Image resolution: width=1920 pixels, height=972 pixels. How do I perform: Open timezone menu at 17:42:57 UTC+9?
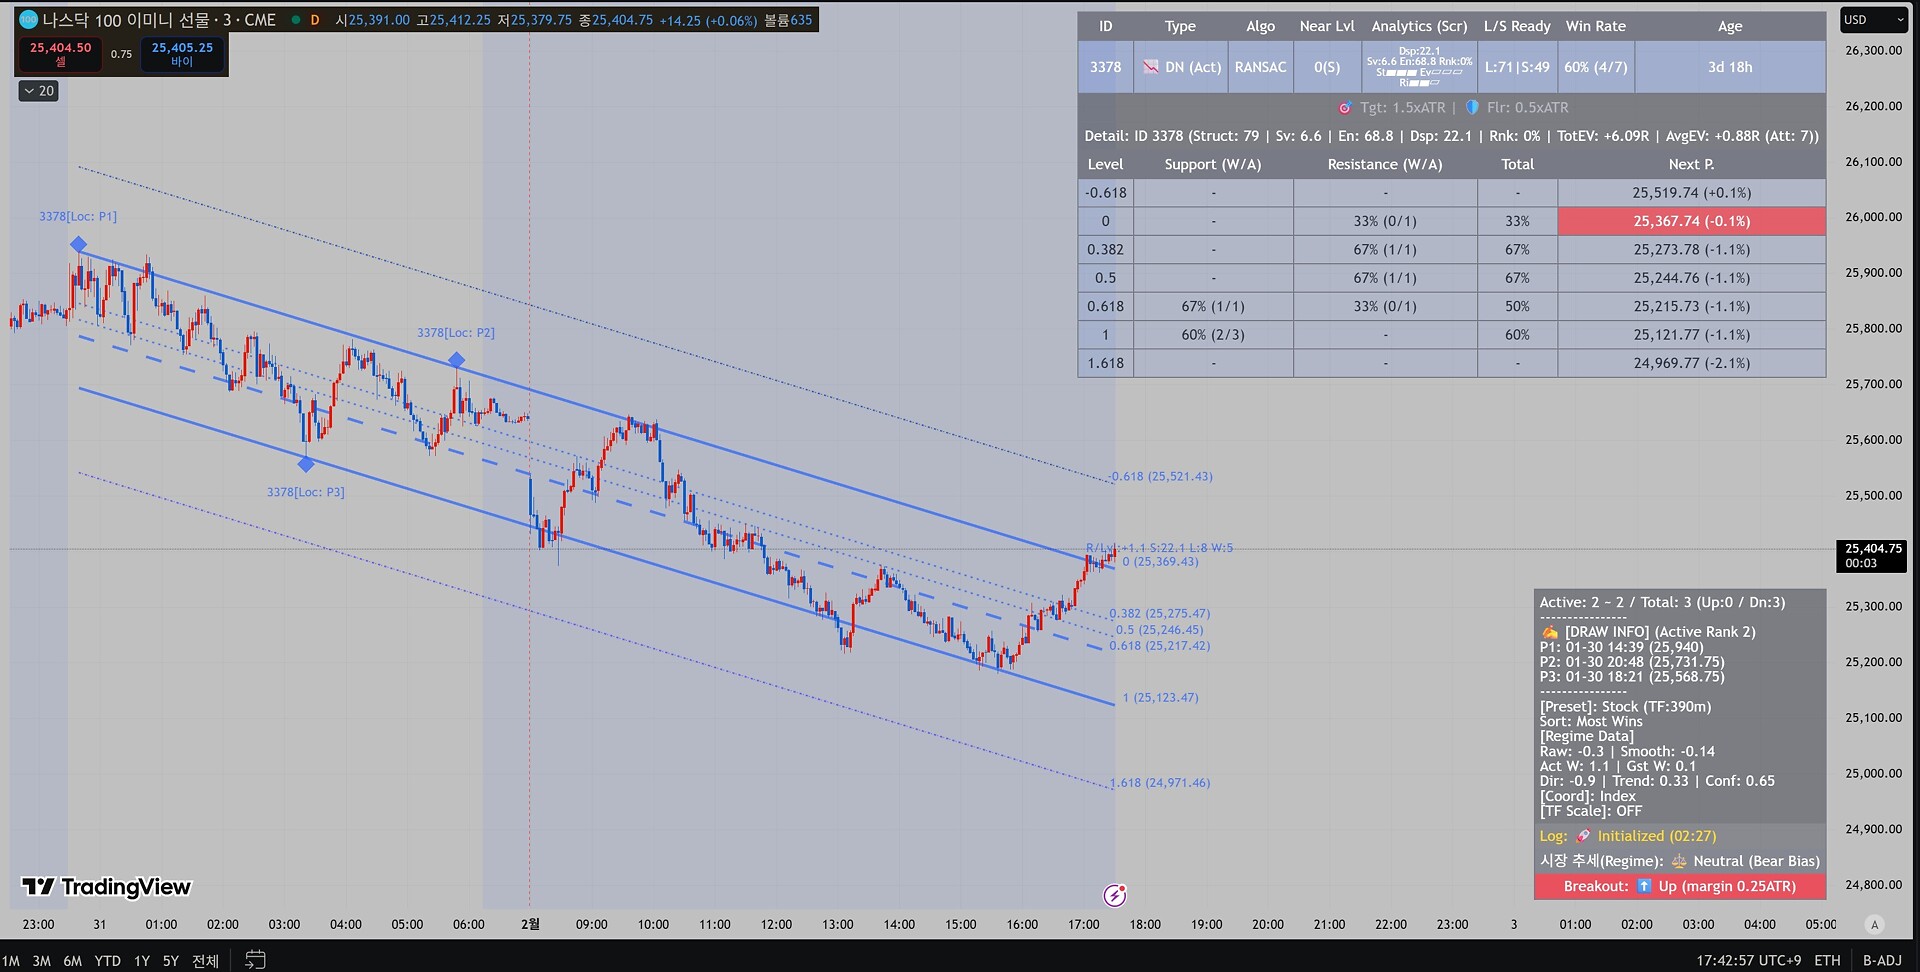(x=1748, y=960)
